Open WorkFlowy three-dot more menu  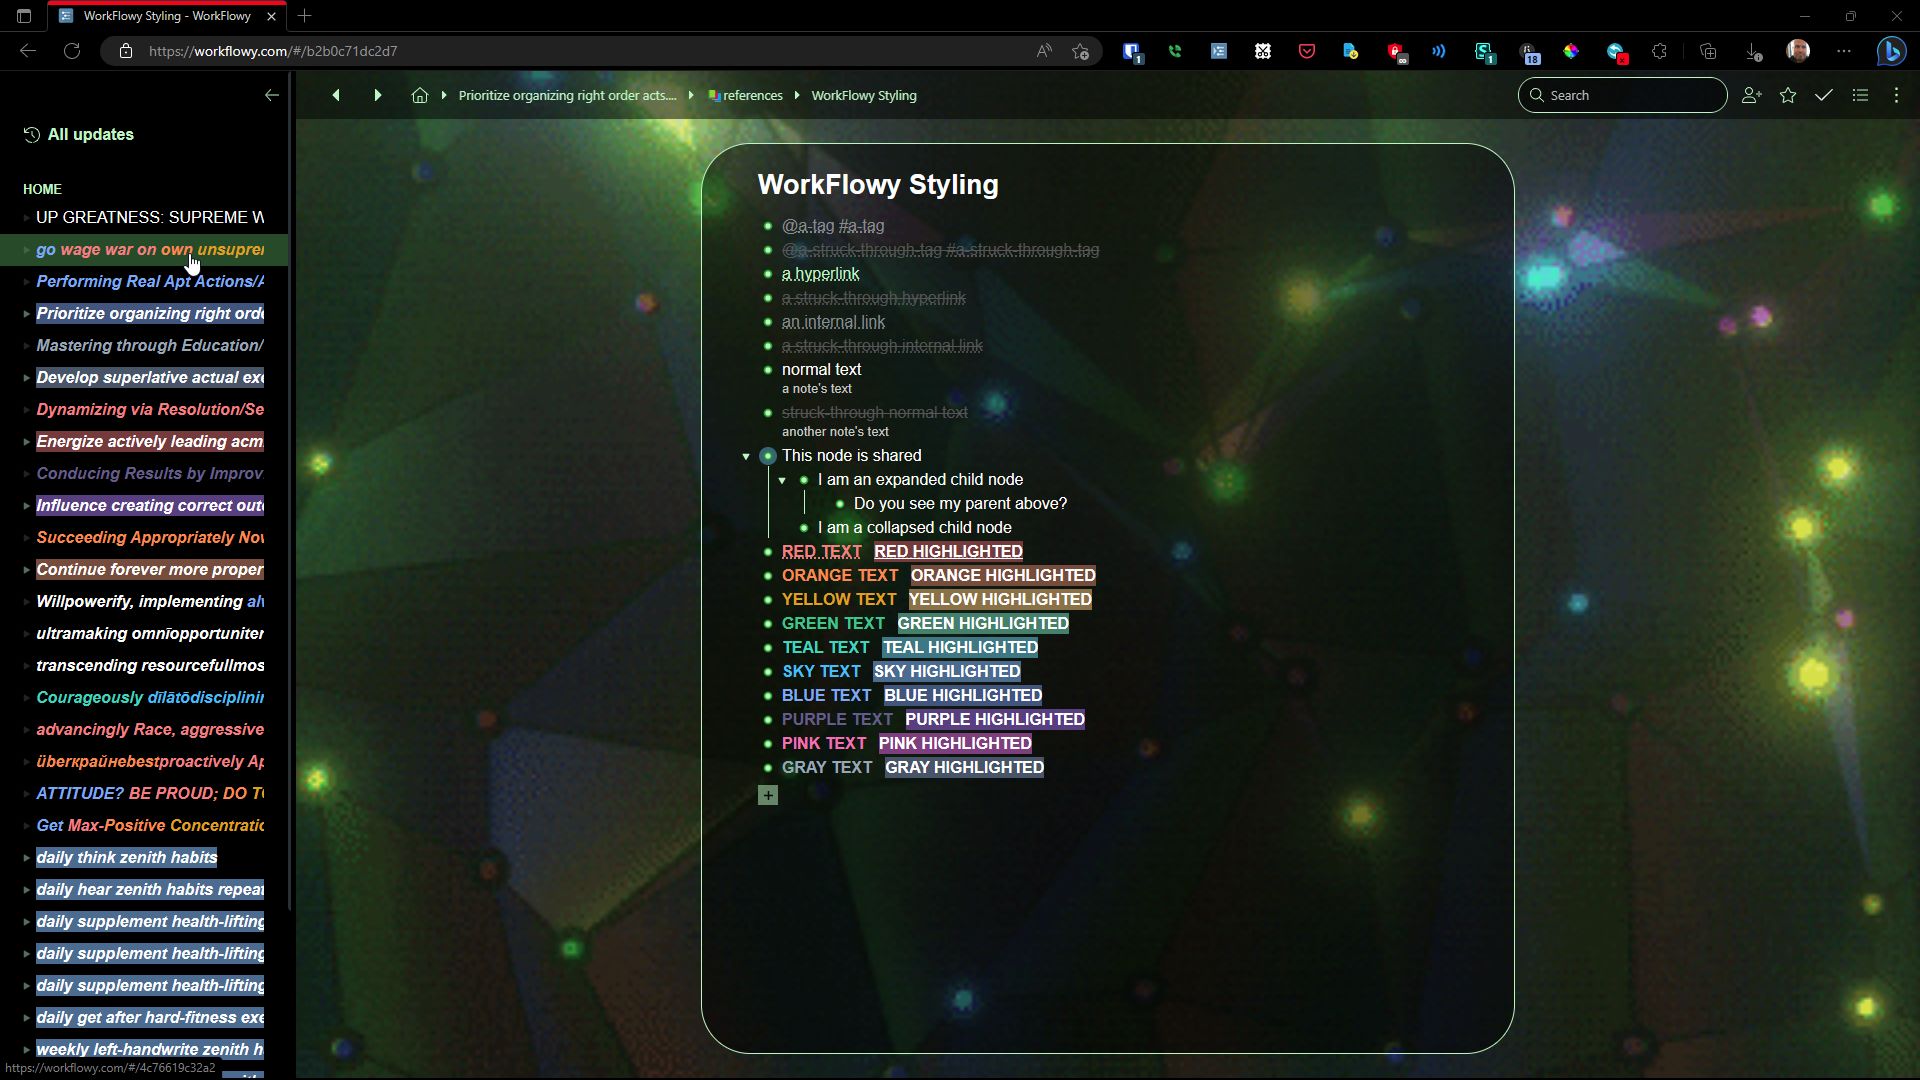click(1896, 95)
